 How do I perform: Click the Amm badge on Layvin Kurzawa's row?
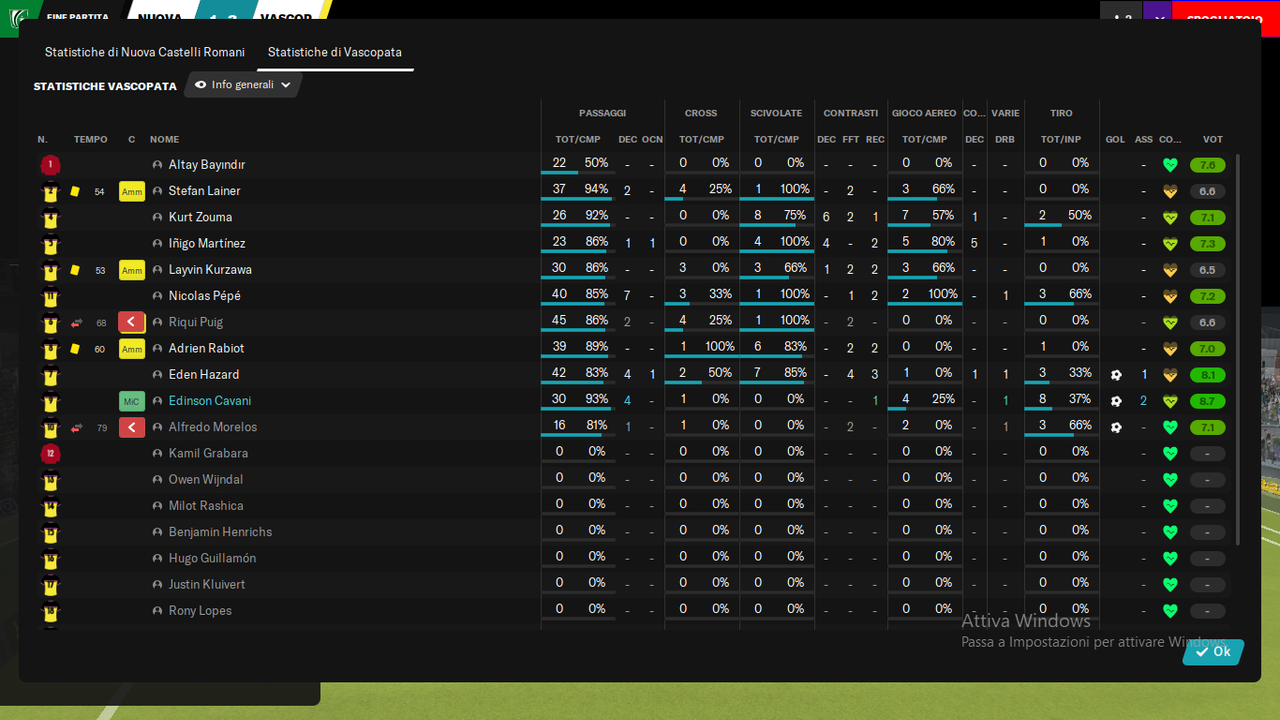132,270
